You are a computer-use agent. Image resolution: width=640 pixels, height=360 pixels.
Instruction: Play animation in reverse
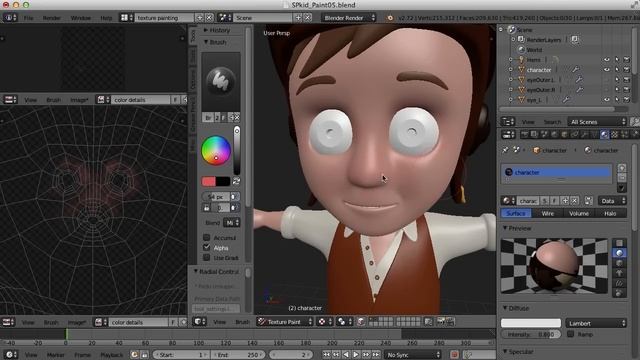point(346,355)
